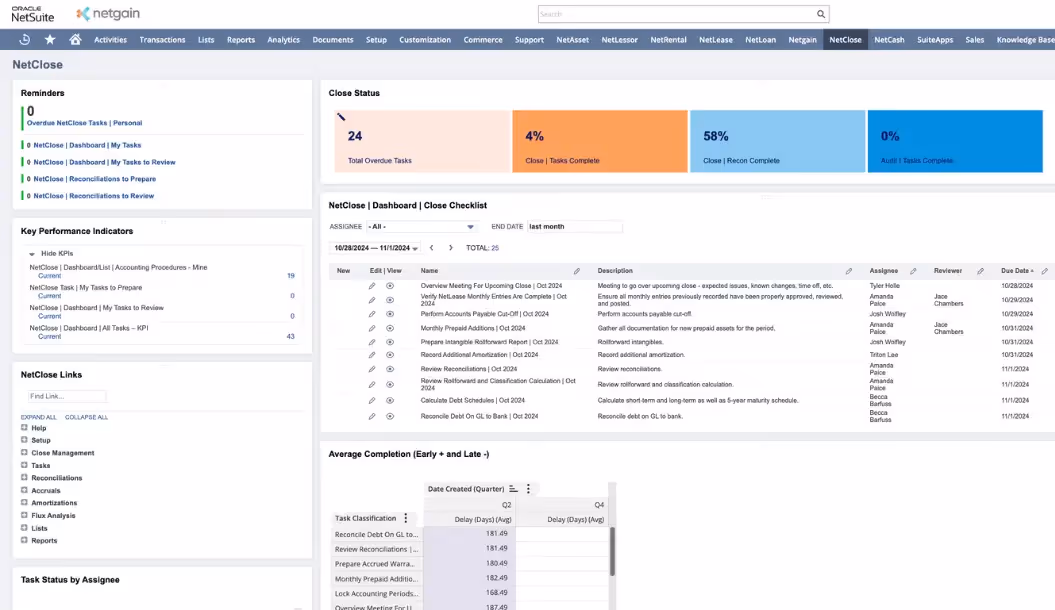Image resolution: width=1055 pixels, height=610 pixels.
Task: Collapse the Hide KPIs section
Action: (32, 254)
